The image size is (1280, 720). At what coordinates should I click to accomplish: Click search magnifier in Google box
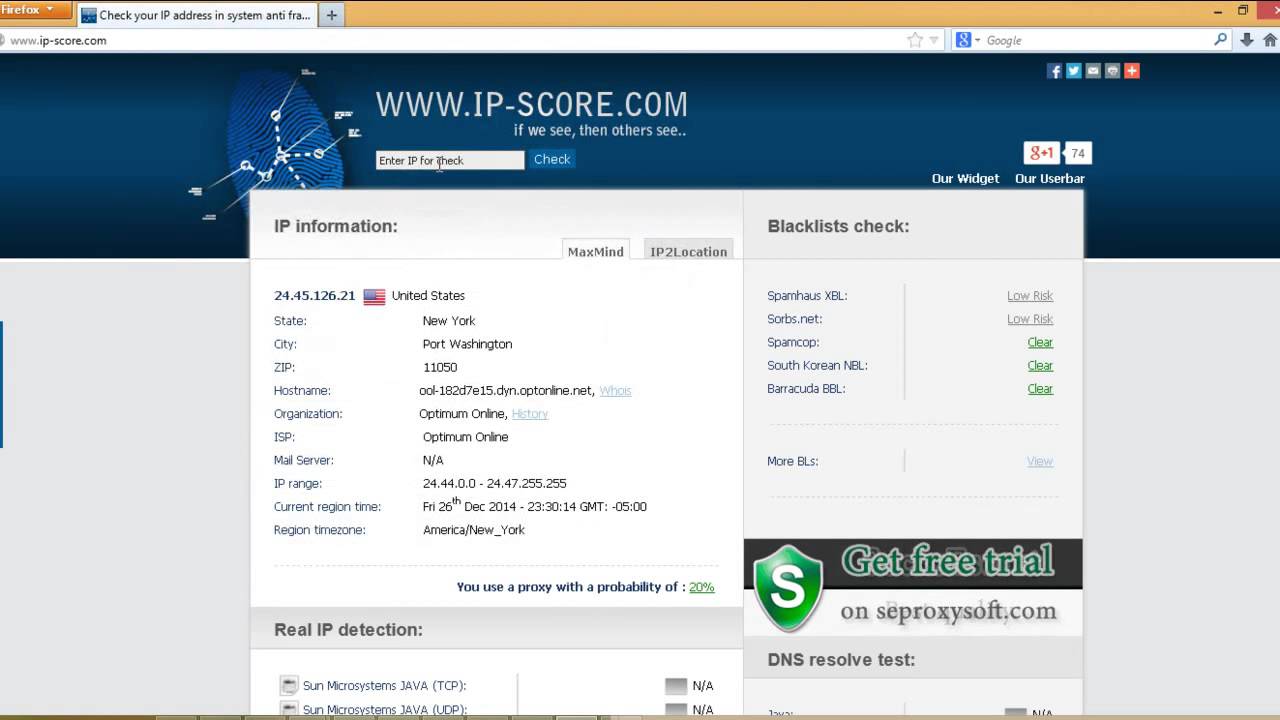pos(1220,40)
